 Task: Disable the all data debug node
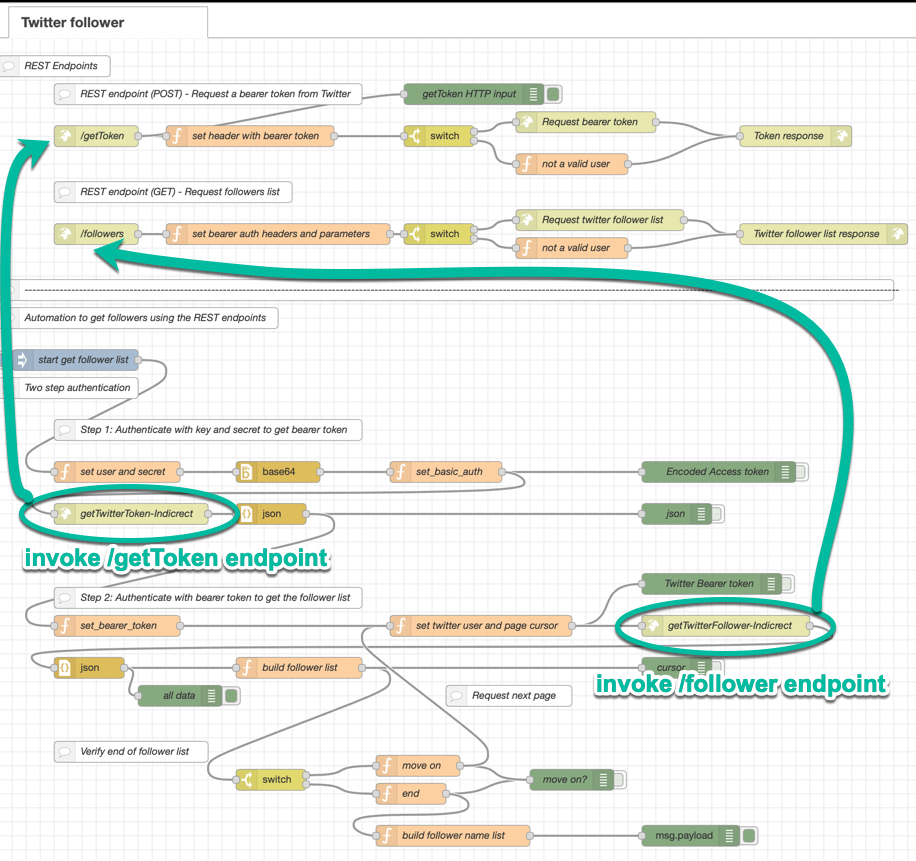[230, 695]
